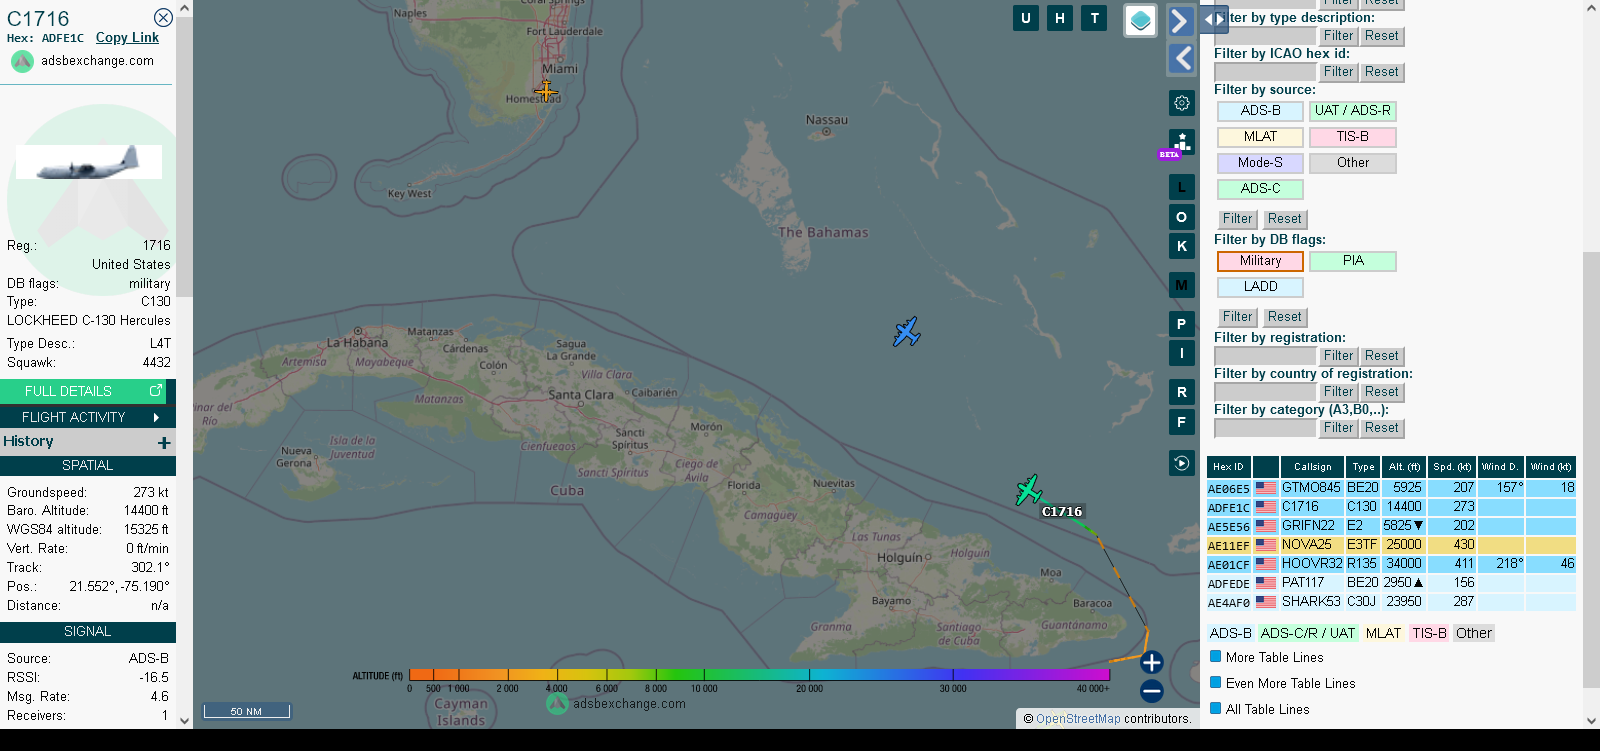Click Reset for category filter
Screen dimensions: 1600x751
pos(1382,428)
